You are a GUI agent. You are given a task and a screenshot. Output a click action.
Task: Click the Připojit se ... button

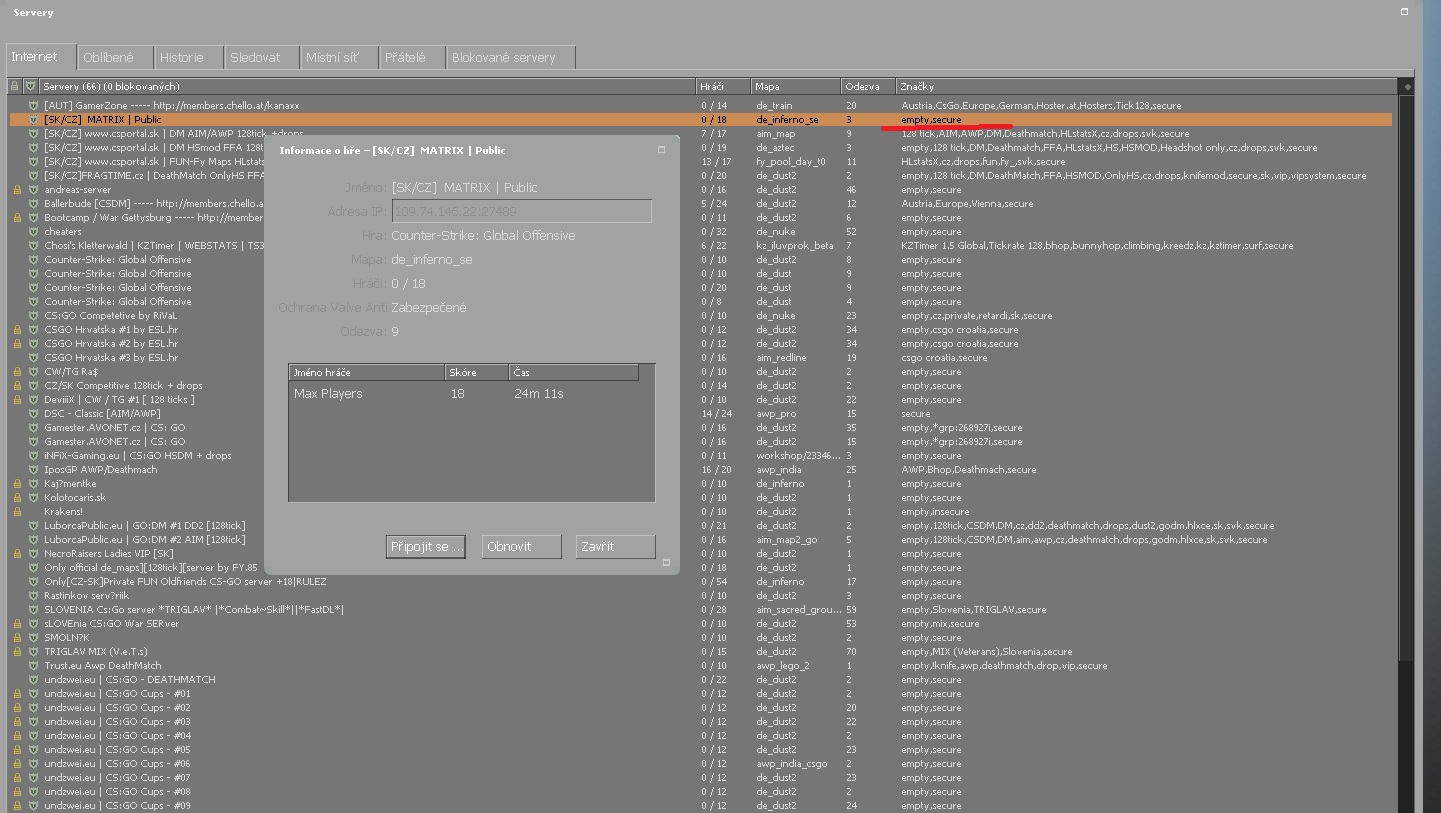[x=425, y=547]
